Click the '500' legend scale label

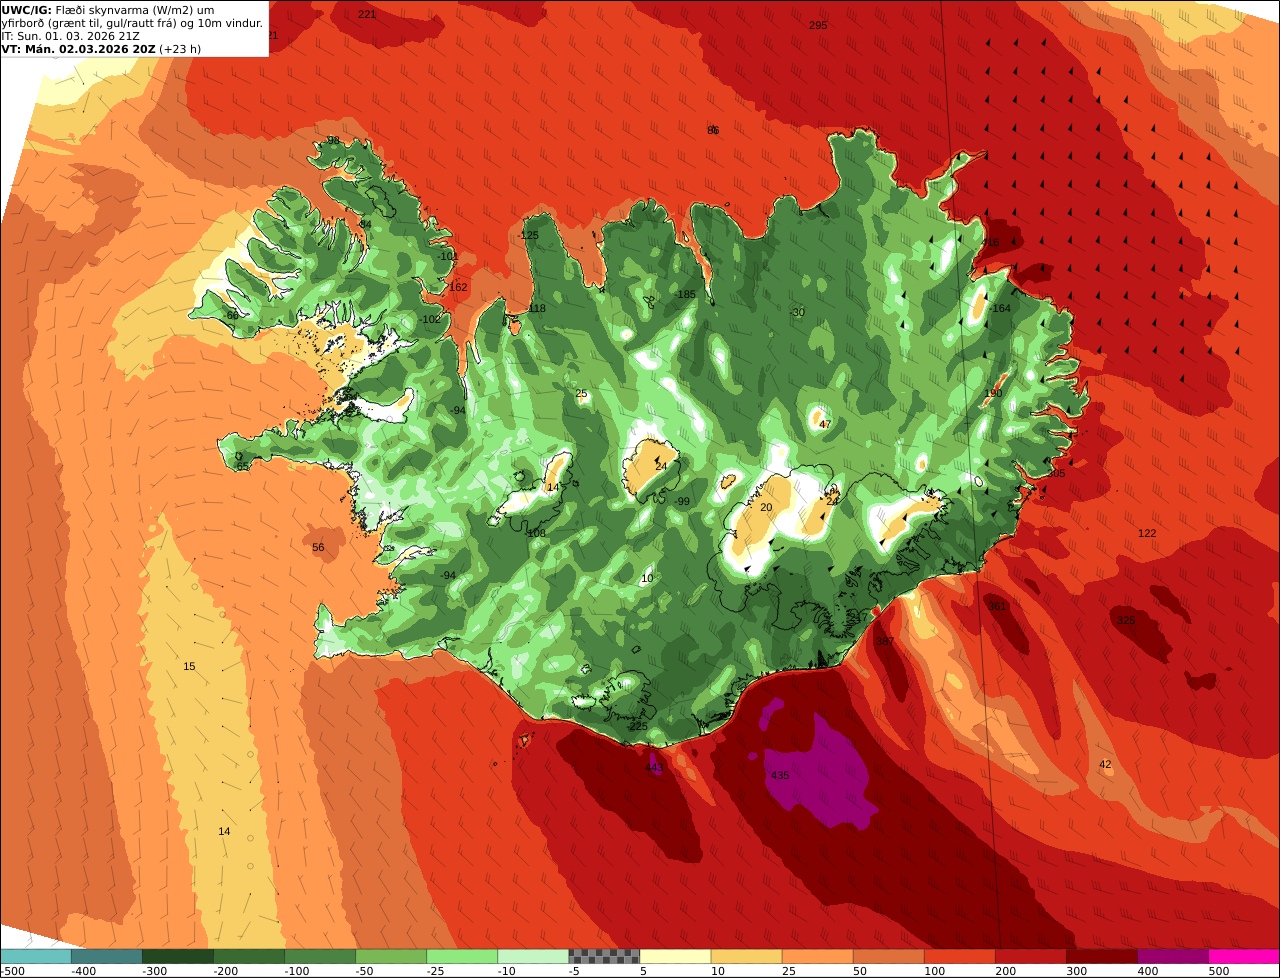point(1218,970)
